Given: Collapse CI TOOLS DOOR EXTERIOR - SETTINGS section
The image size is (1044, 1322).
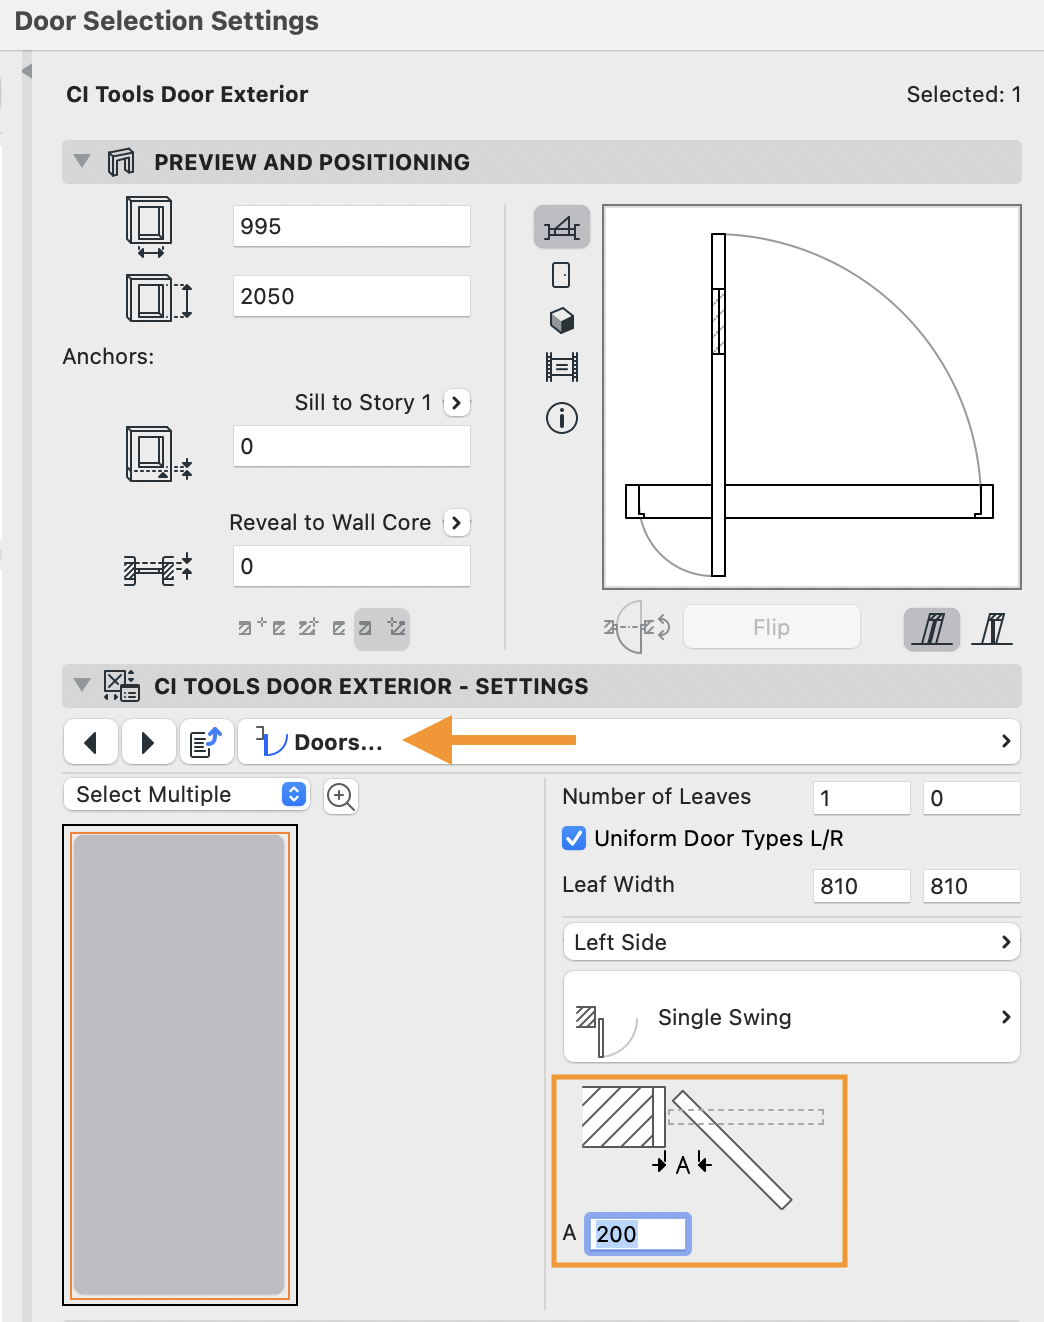Looking at the screenshot, I should pos(82,685).
